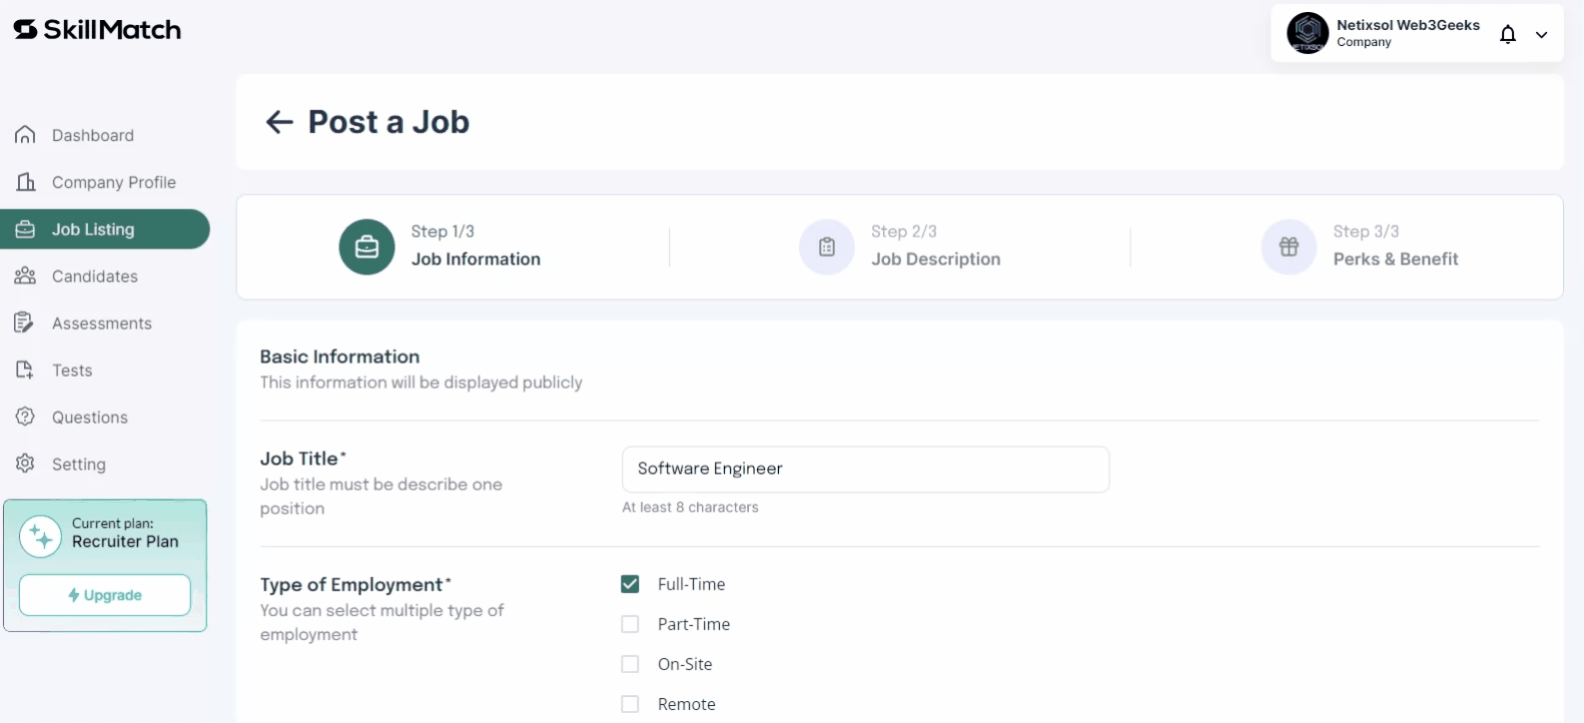Click the Setting gear icon
1584x723 pixels.
[25, 464]
